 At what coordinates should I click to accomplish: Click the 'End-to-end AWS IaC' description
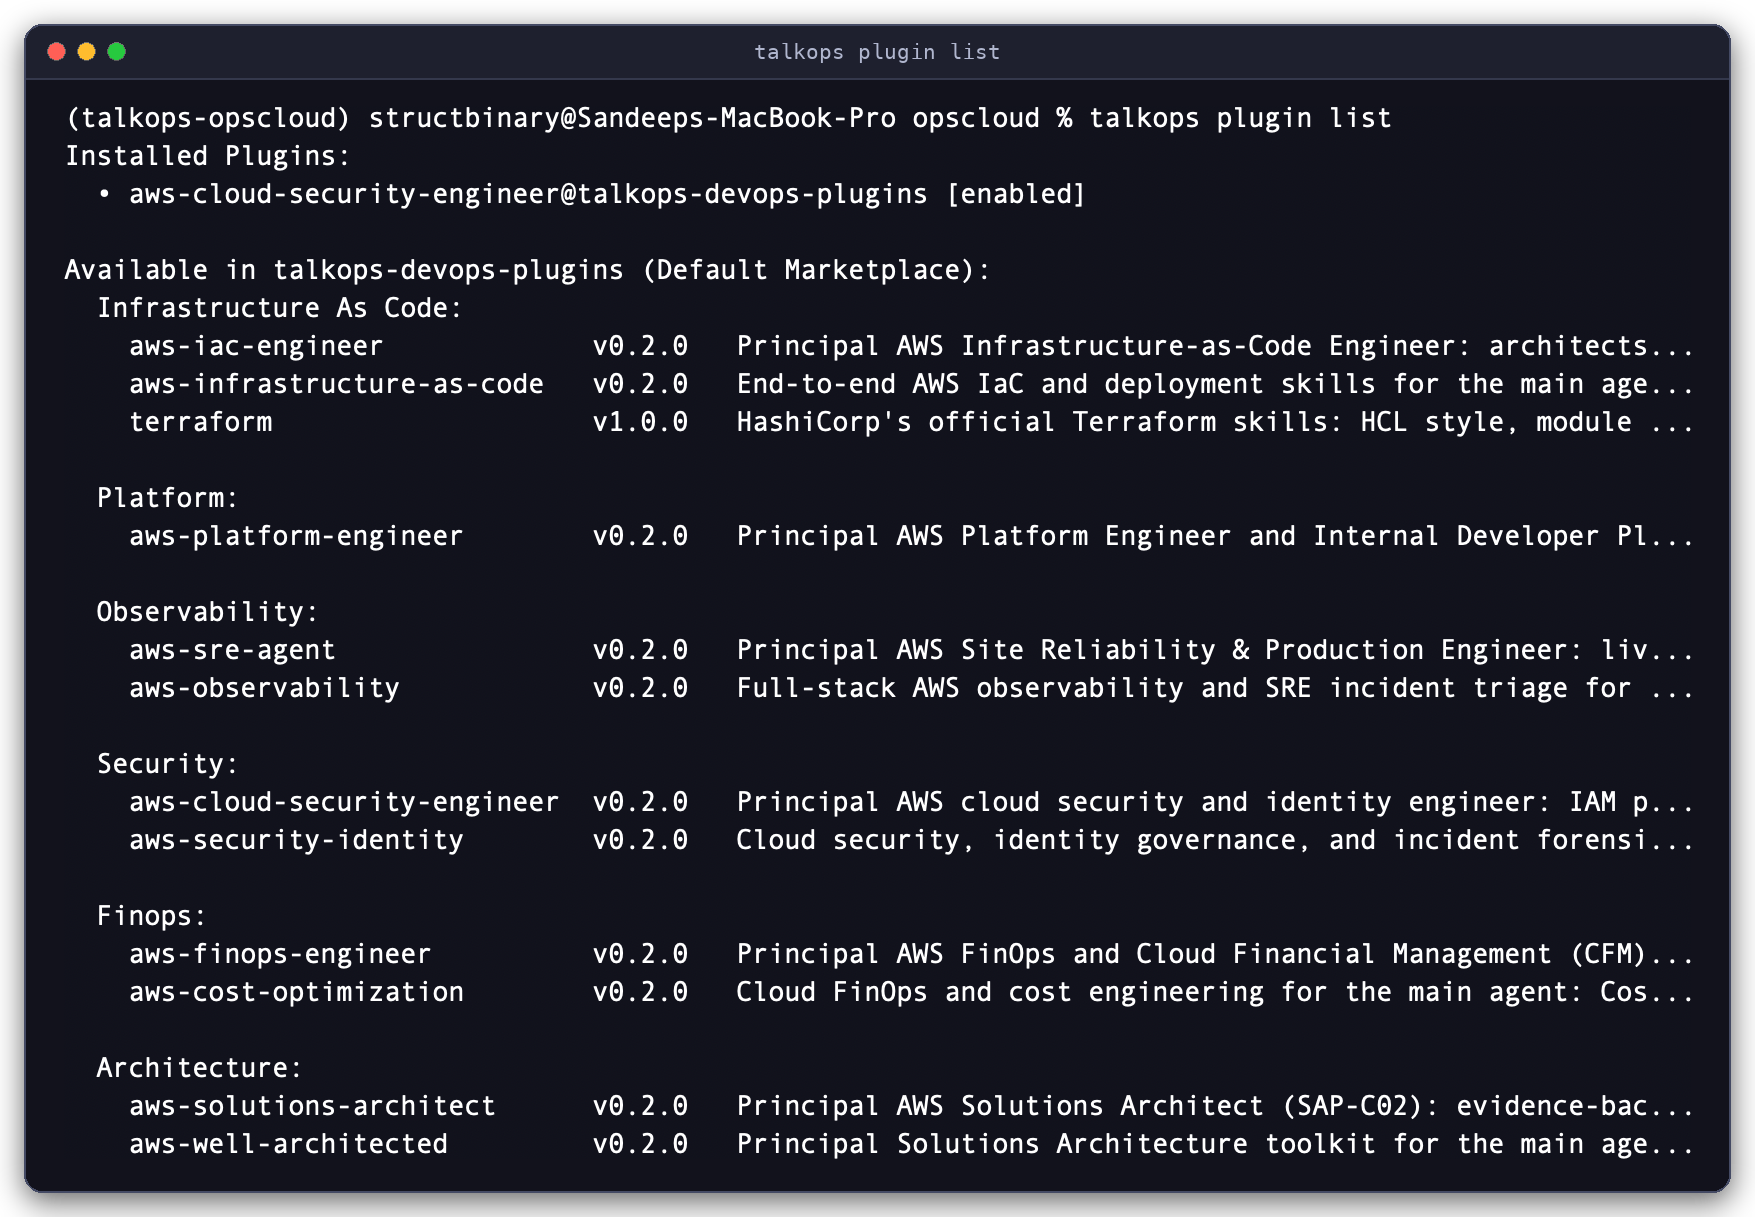point(1215,384)
